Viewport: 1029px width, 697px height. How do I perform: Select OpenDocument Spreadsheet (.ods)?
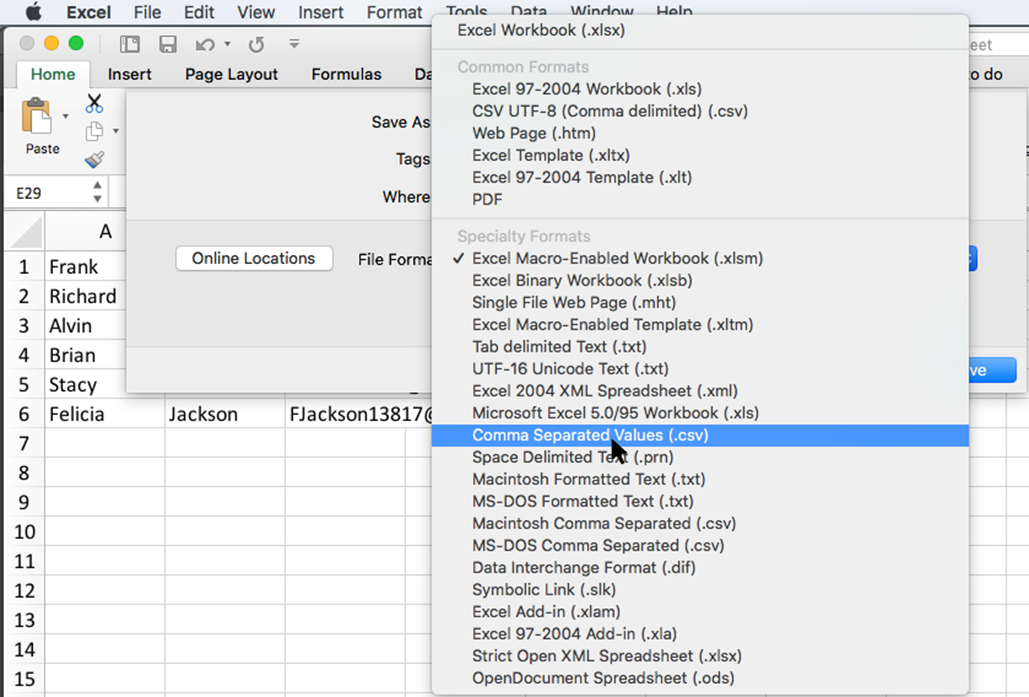[x=700, y=678]
